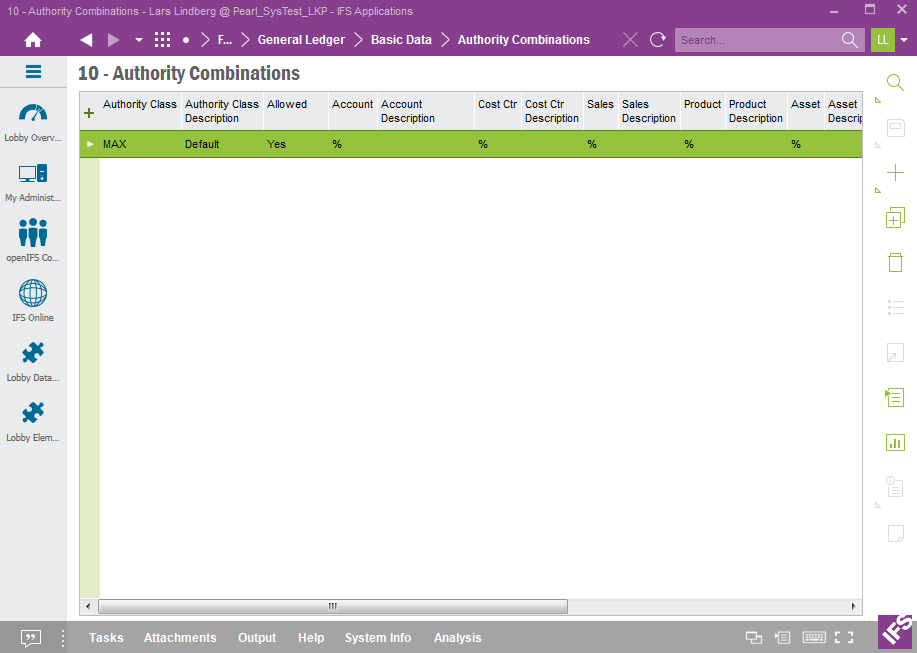Click the Duplicate record icon

coord(895,217)
